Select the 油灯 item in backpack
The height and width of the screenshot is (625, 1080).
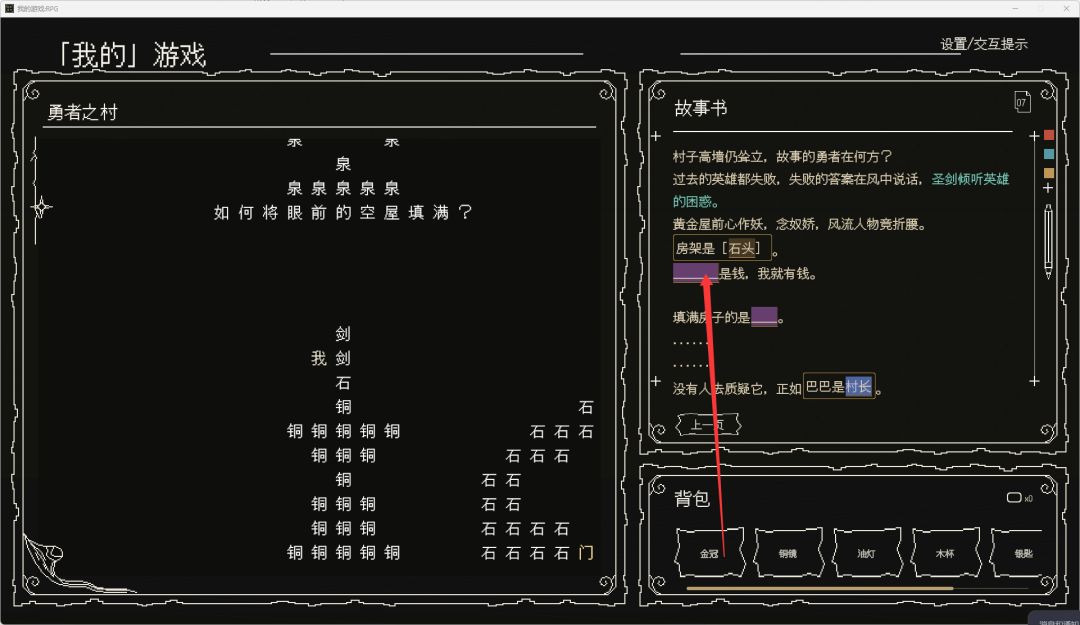(867, 553)
